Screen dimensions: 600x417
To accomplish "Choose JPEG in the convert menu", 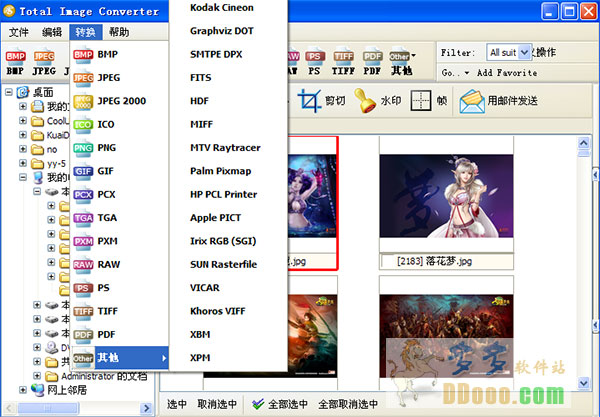I will point(119,78).
